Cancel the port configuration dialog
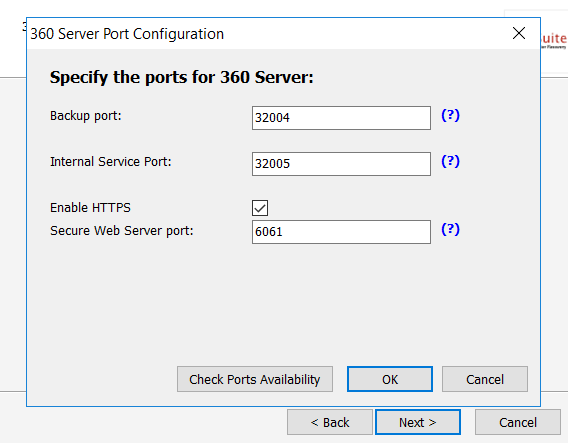Viewport: 568px width, 443px height. 485,379
